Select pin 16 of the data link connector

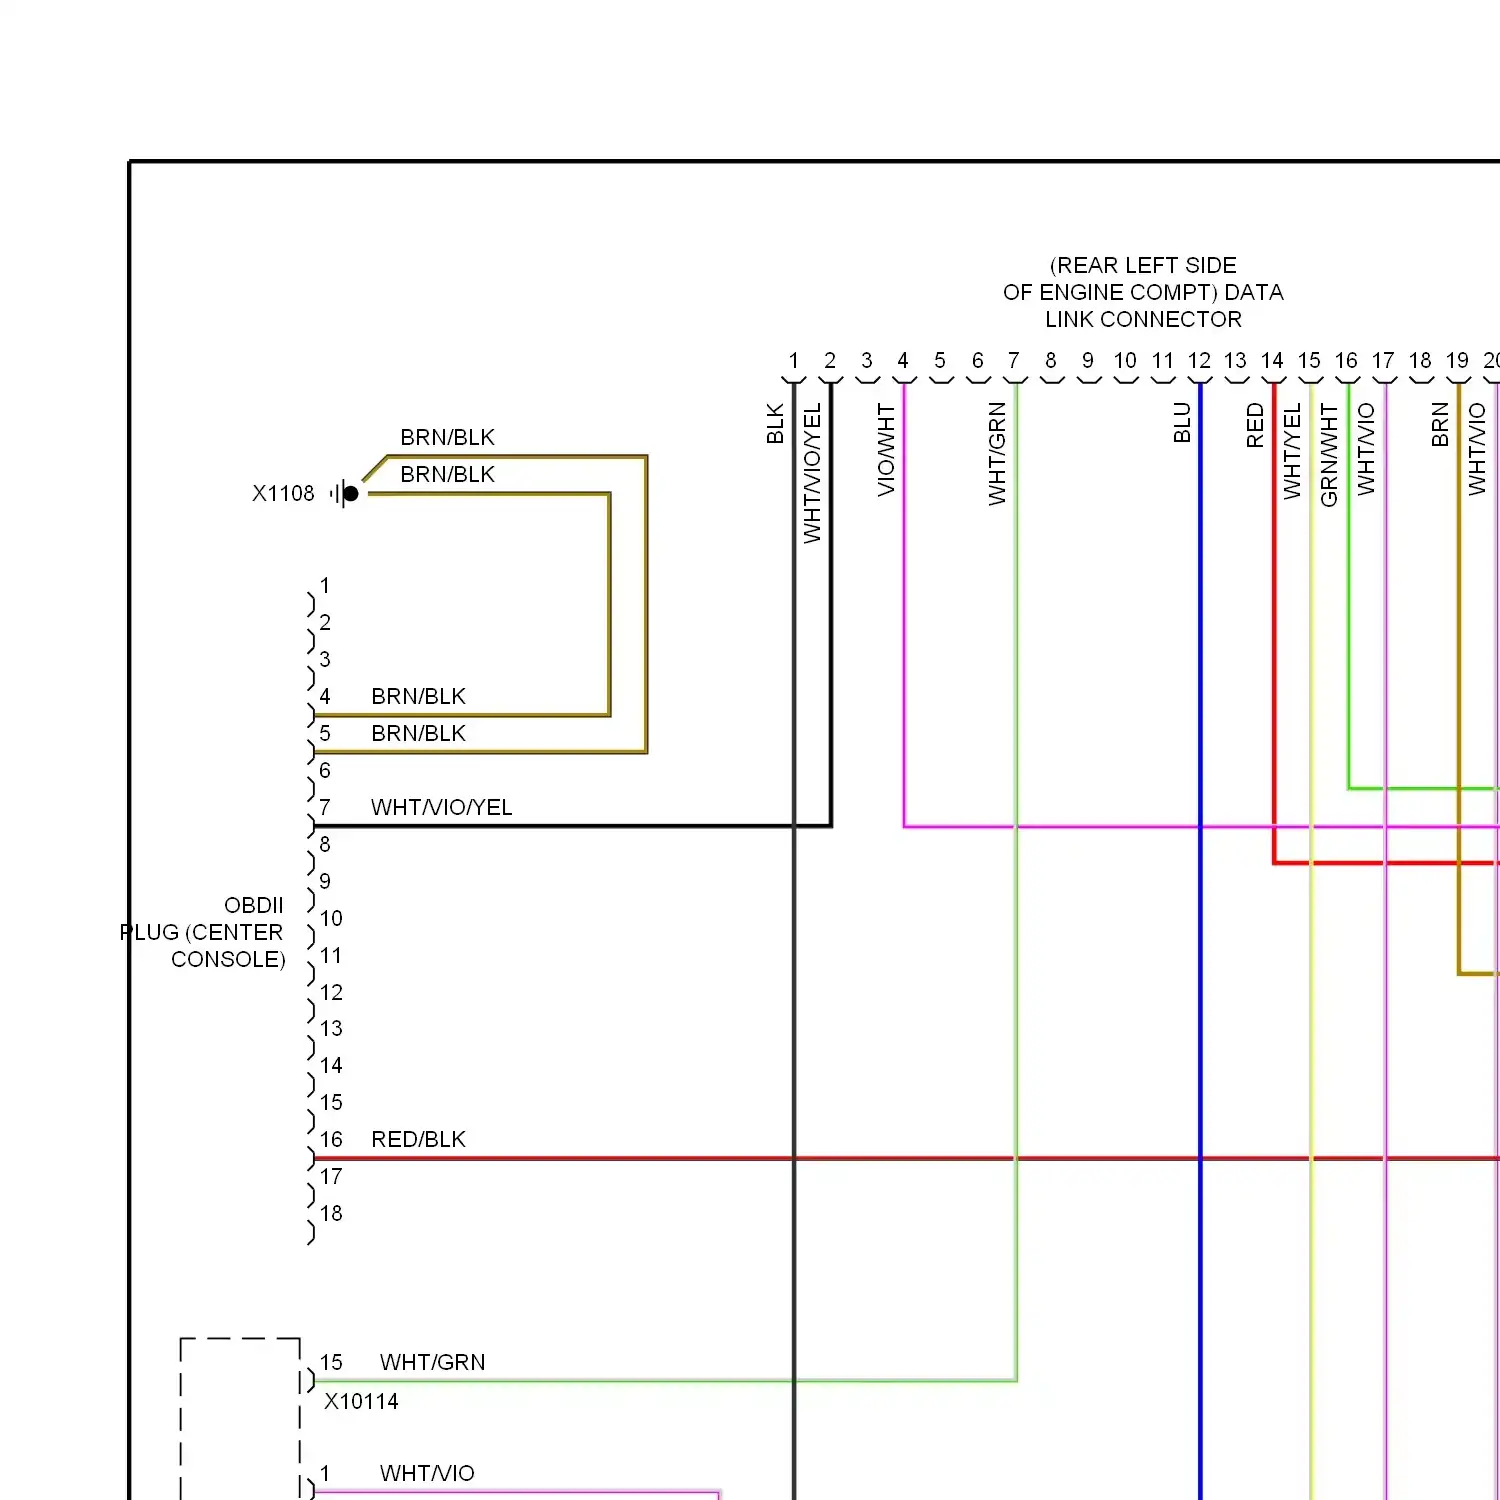[1346, 360]
